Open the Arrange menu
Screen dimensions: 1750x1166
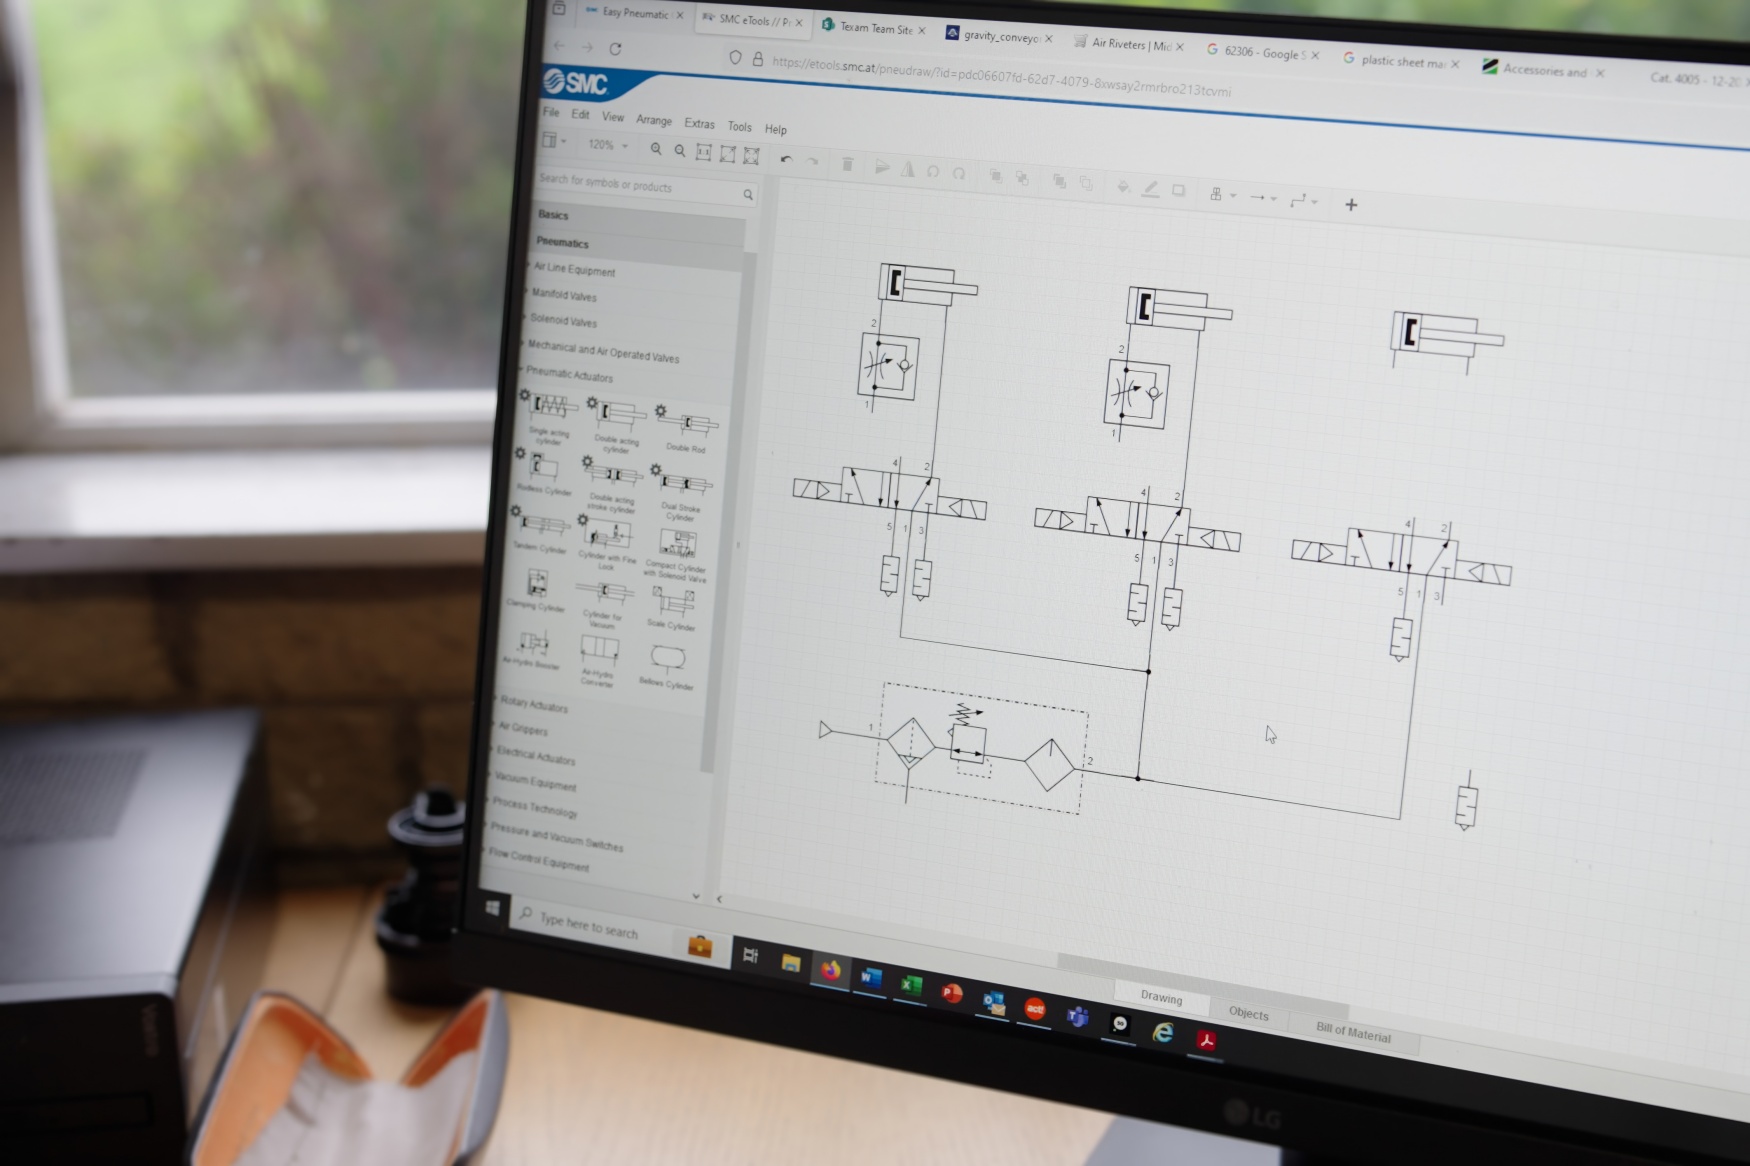654,120
